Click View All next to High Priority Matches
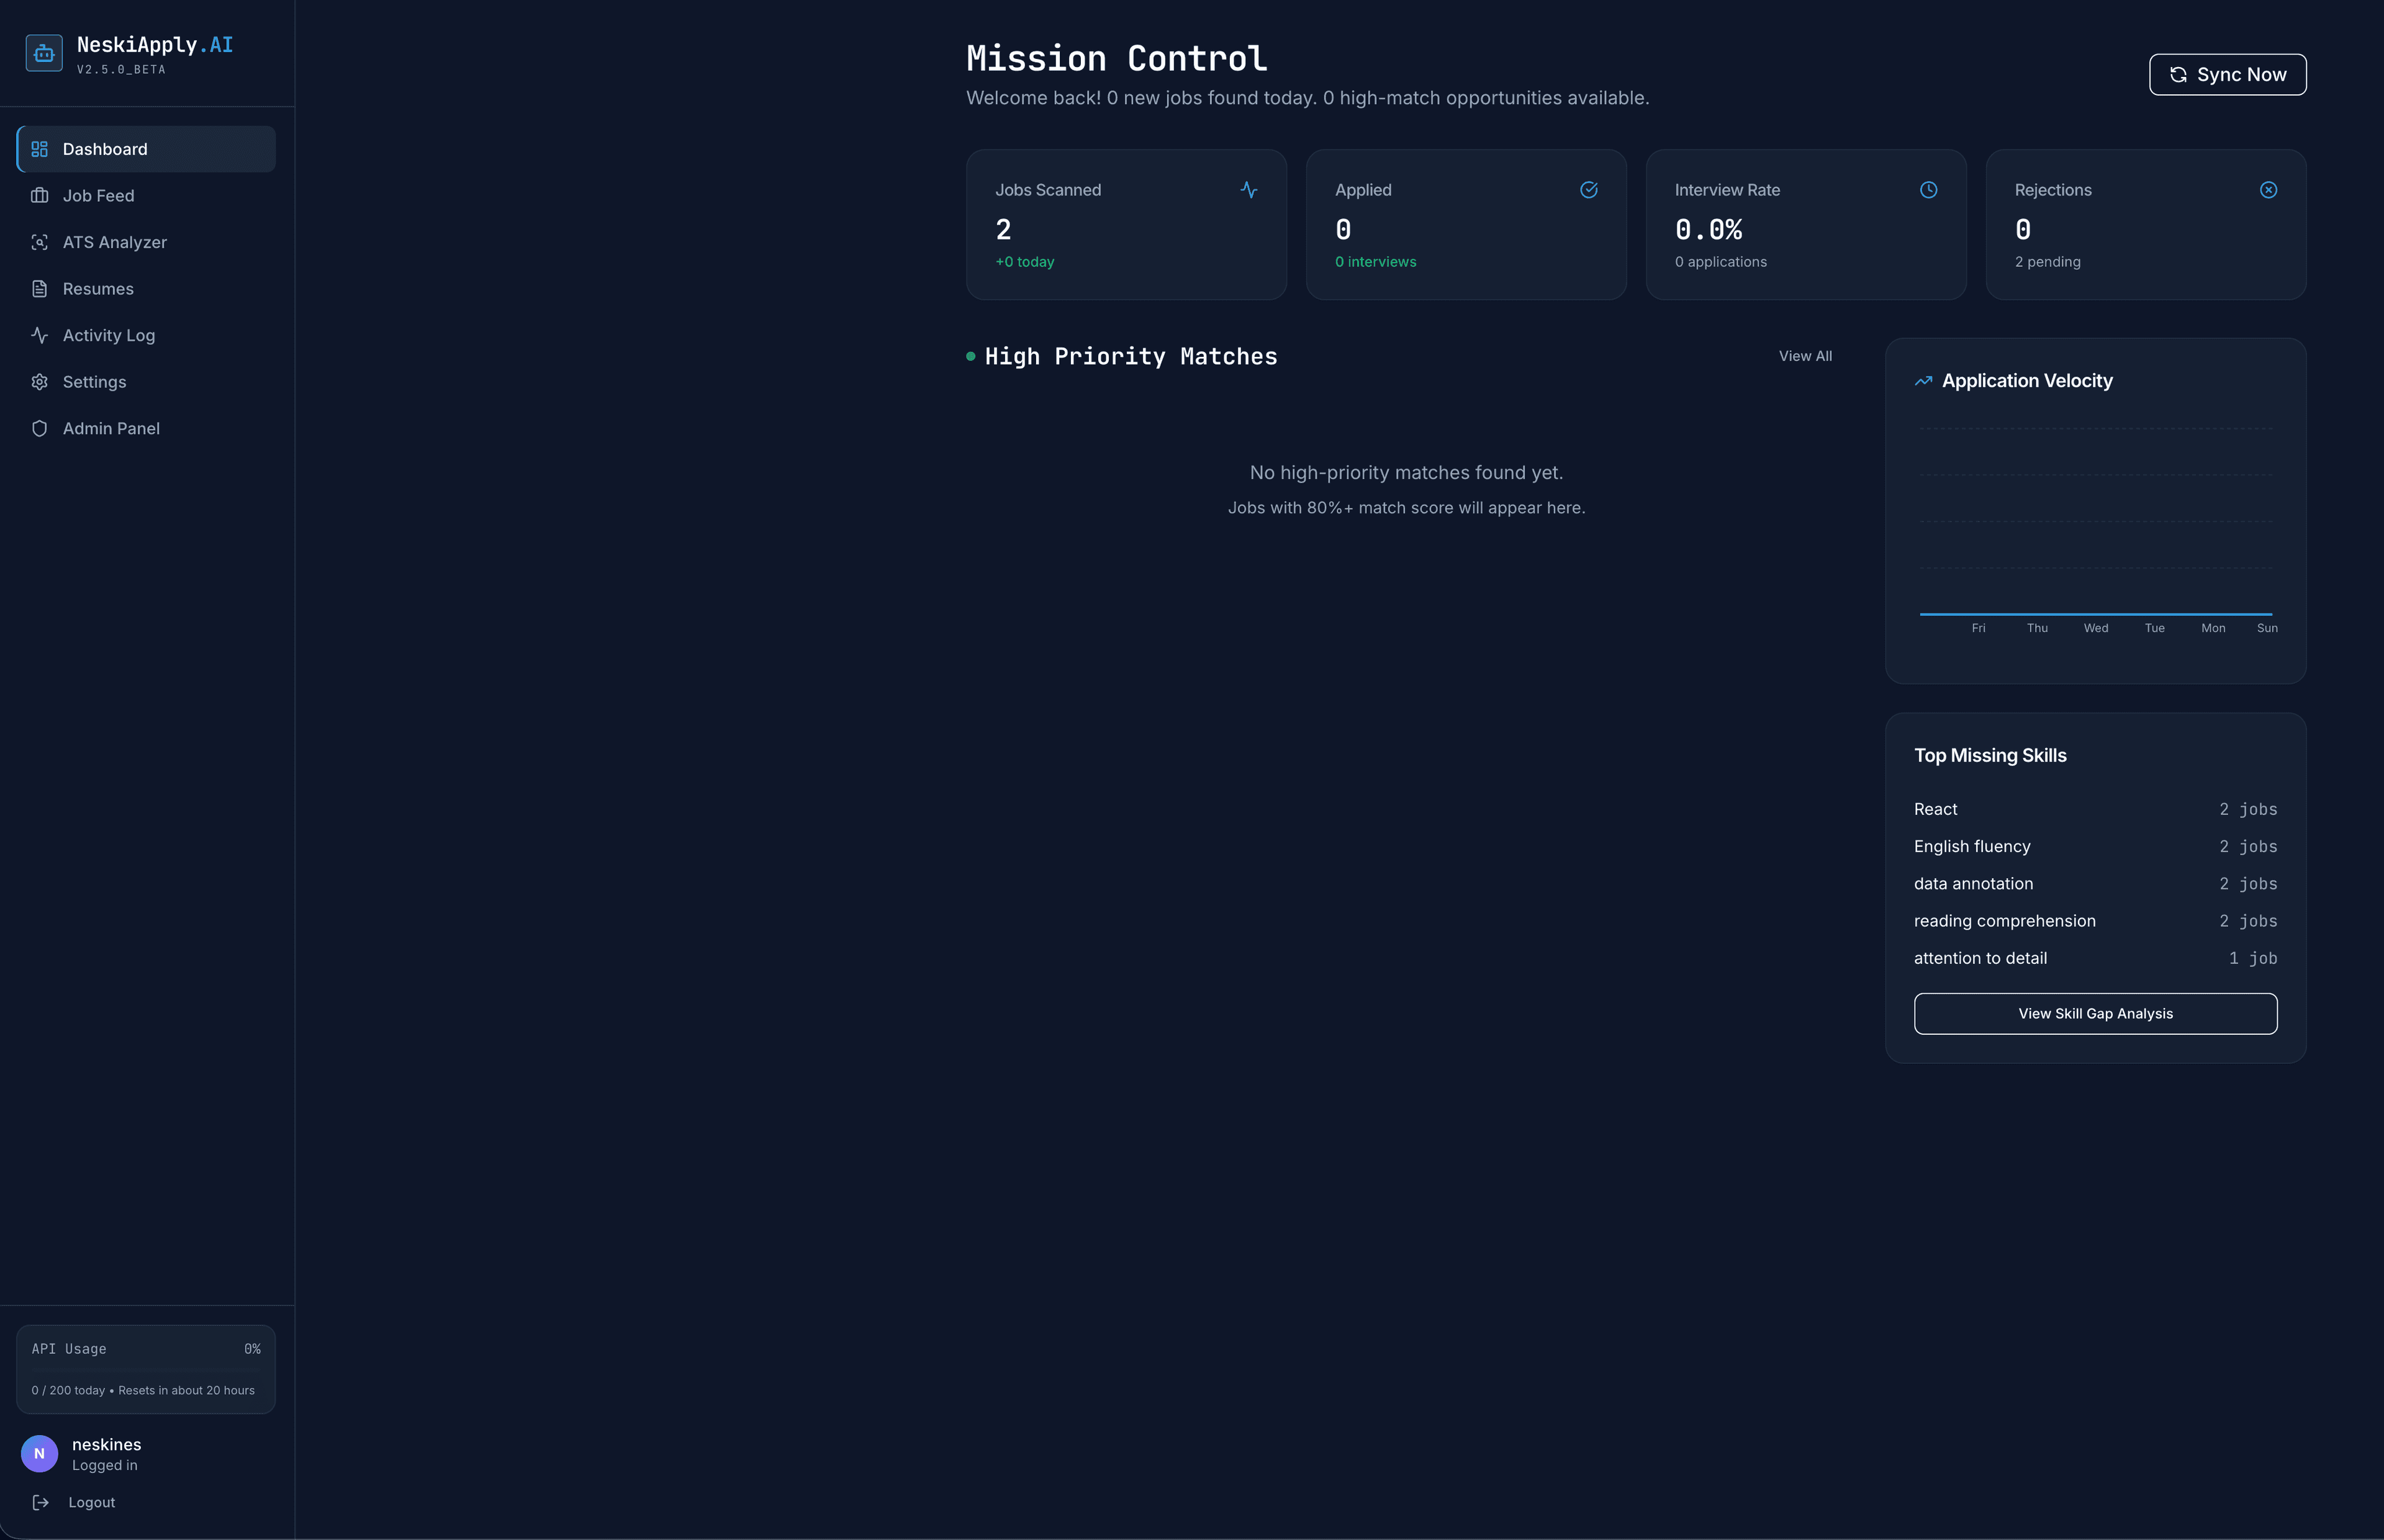The image size is (2384, 1540). pyautogui.click(x=1804, y=355)
